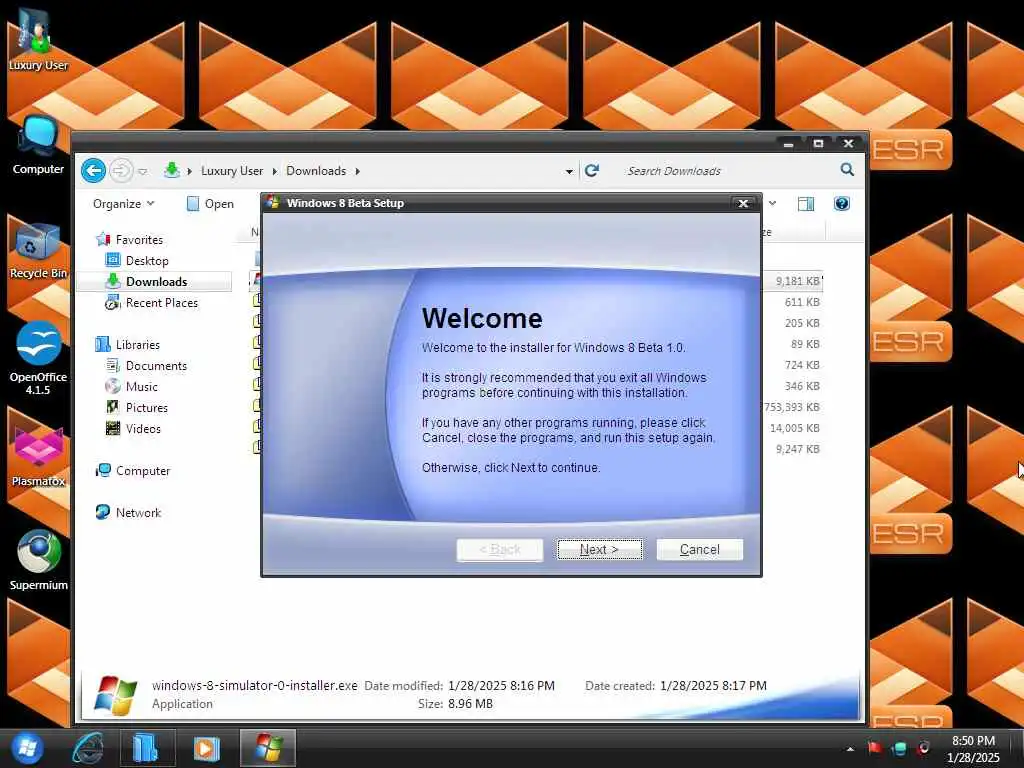This screenshot has width=1024, height=768.
Task: Cancel the Windows 8 Beta Setup installer
Action: [699, 549]
